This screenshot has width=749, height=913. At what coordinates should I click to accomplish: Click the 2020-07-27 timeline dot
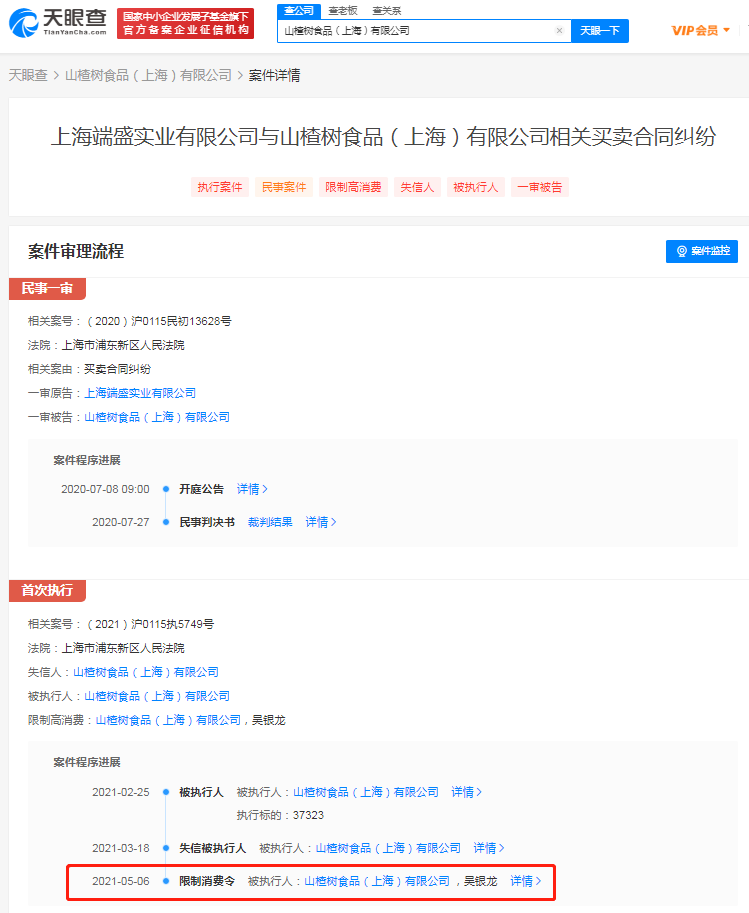166,522
